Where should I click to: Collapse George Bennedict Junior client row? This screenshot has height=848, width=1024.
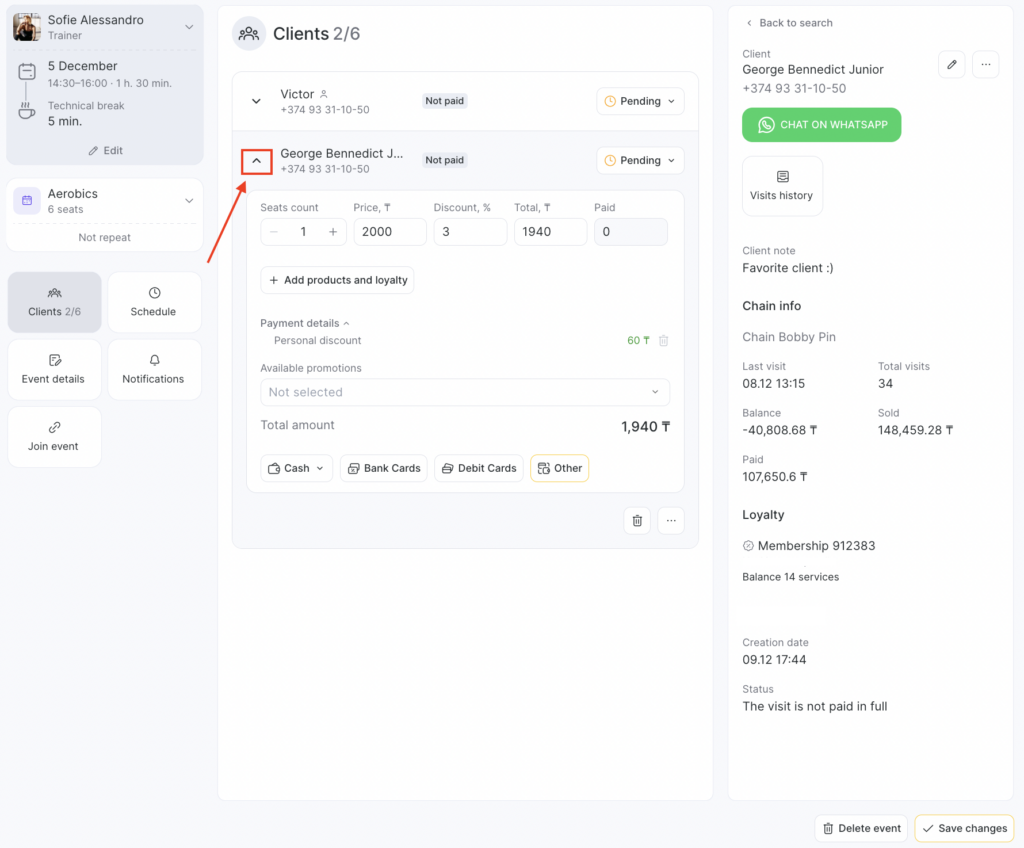[257, 161]
